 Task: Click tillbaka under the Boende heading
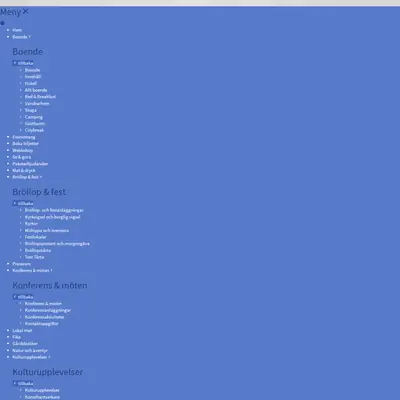tap(23, 63)
